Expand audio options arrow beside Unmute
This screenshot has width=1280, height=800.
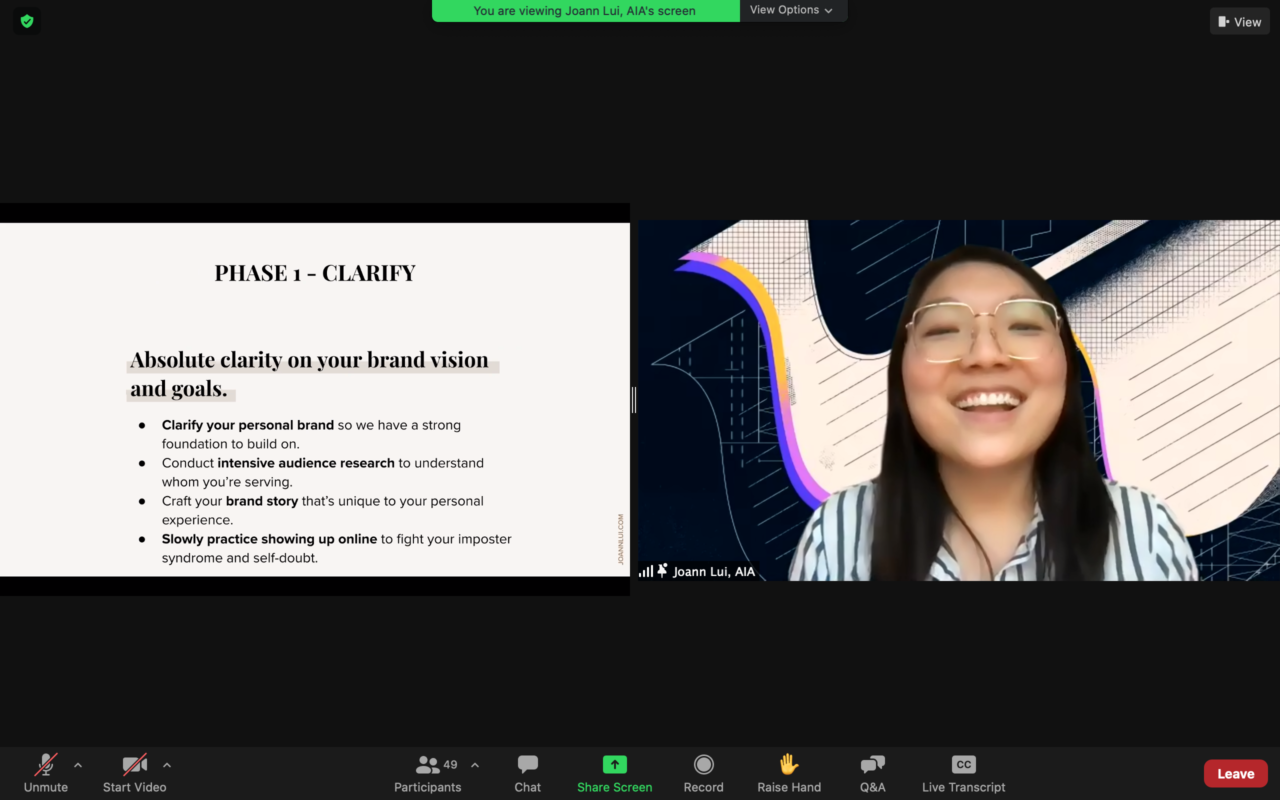click(78, 765)
